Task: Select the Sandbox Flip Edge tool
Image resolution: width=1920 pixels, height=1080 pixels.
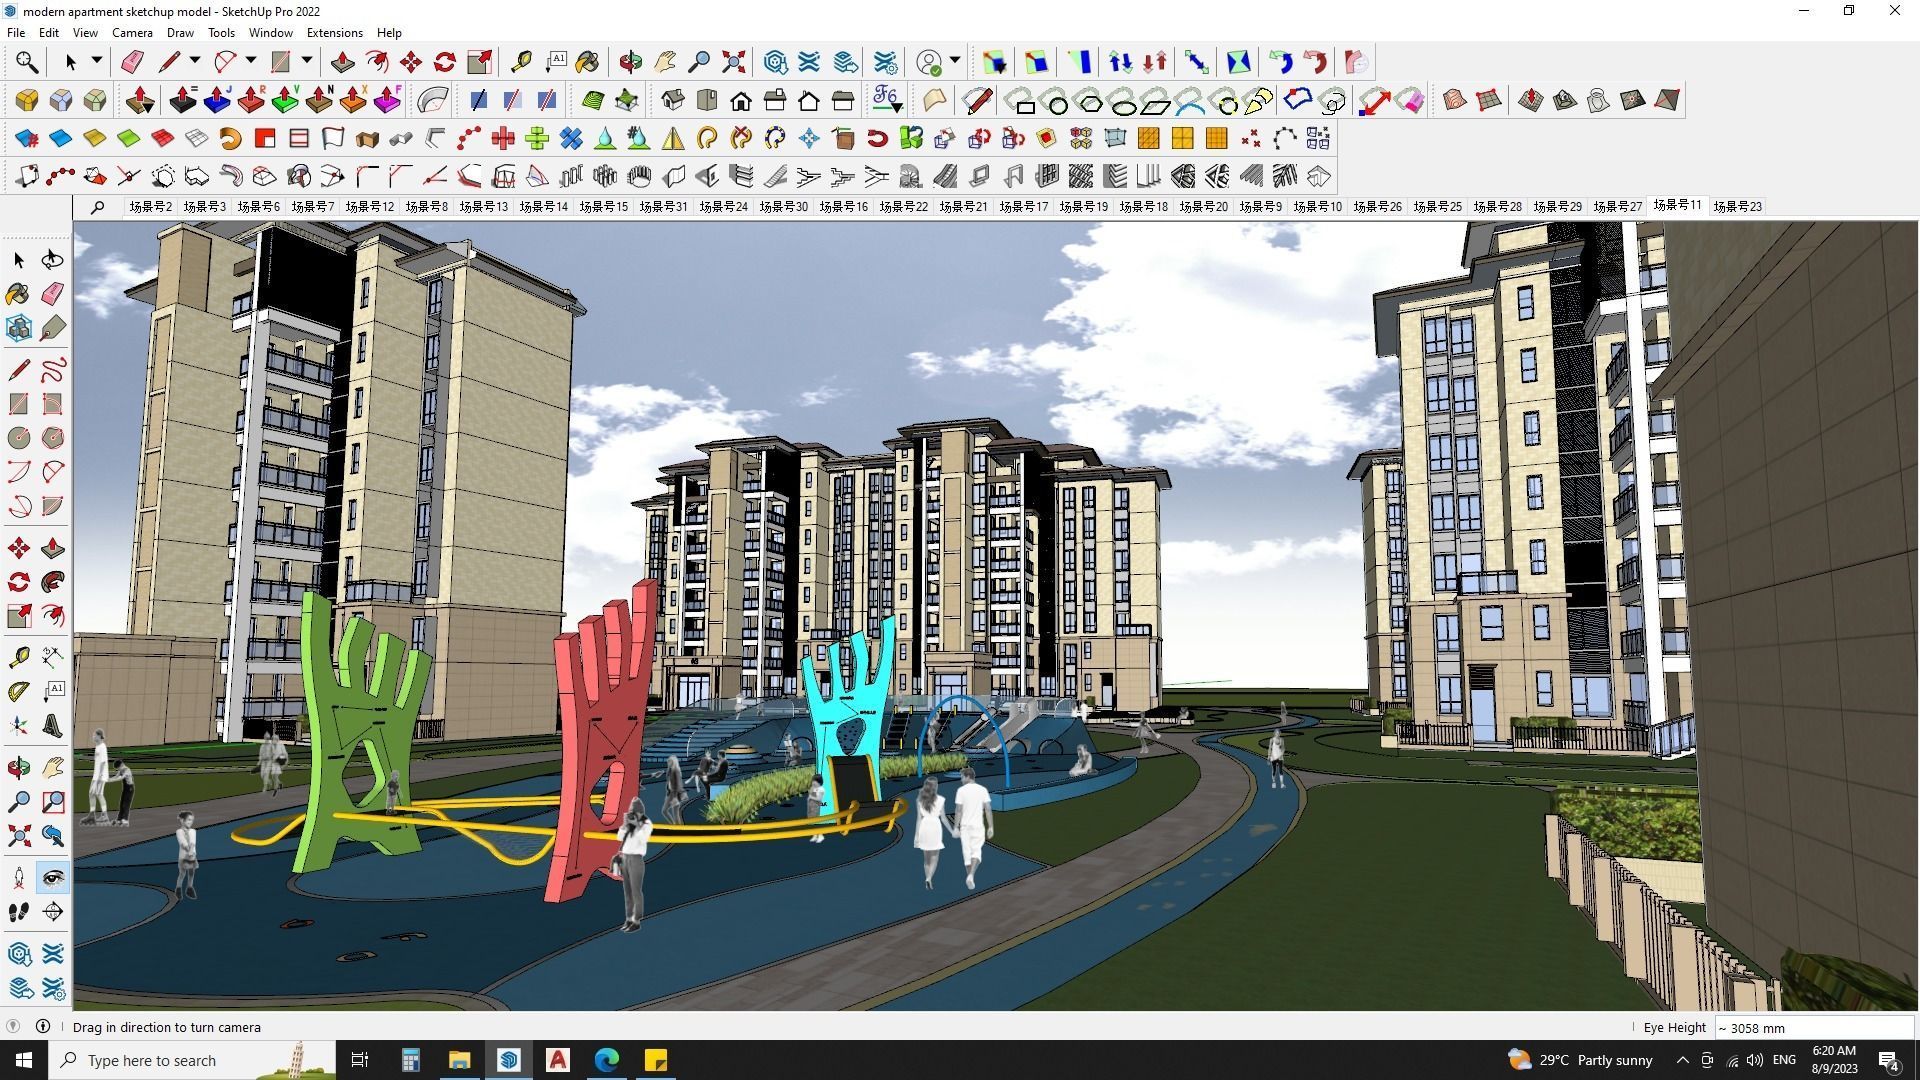Action: pyautogui.click(x=1666, y=100)
